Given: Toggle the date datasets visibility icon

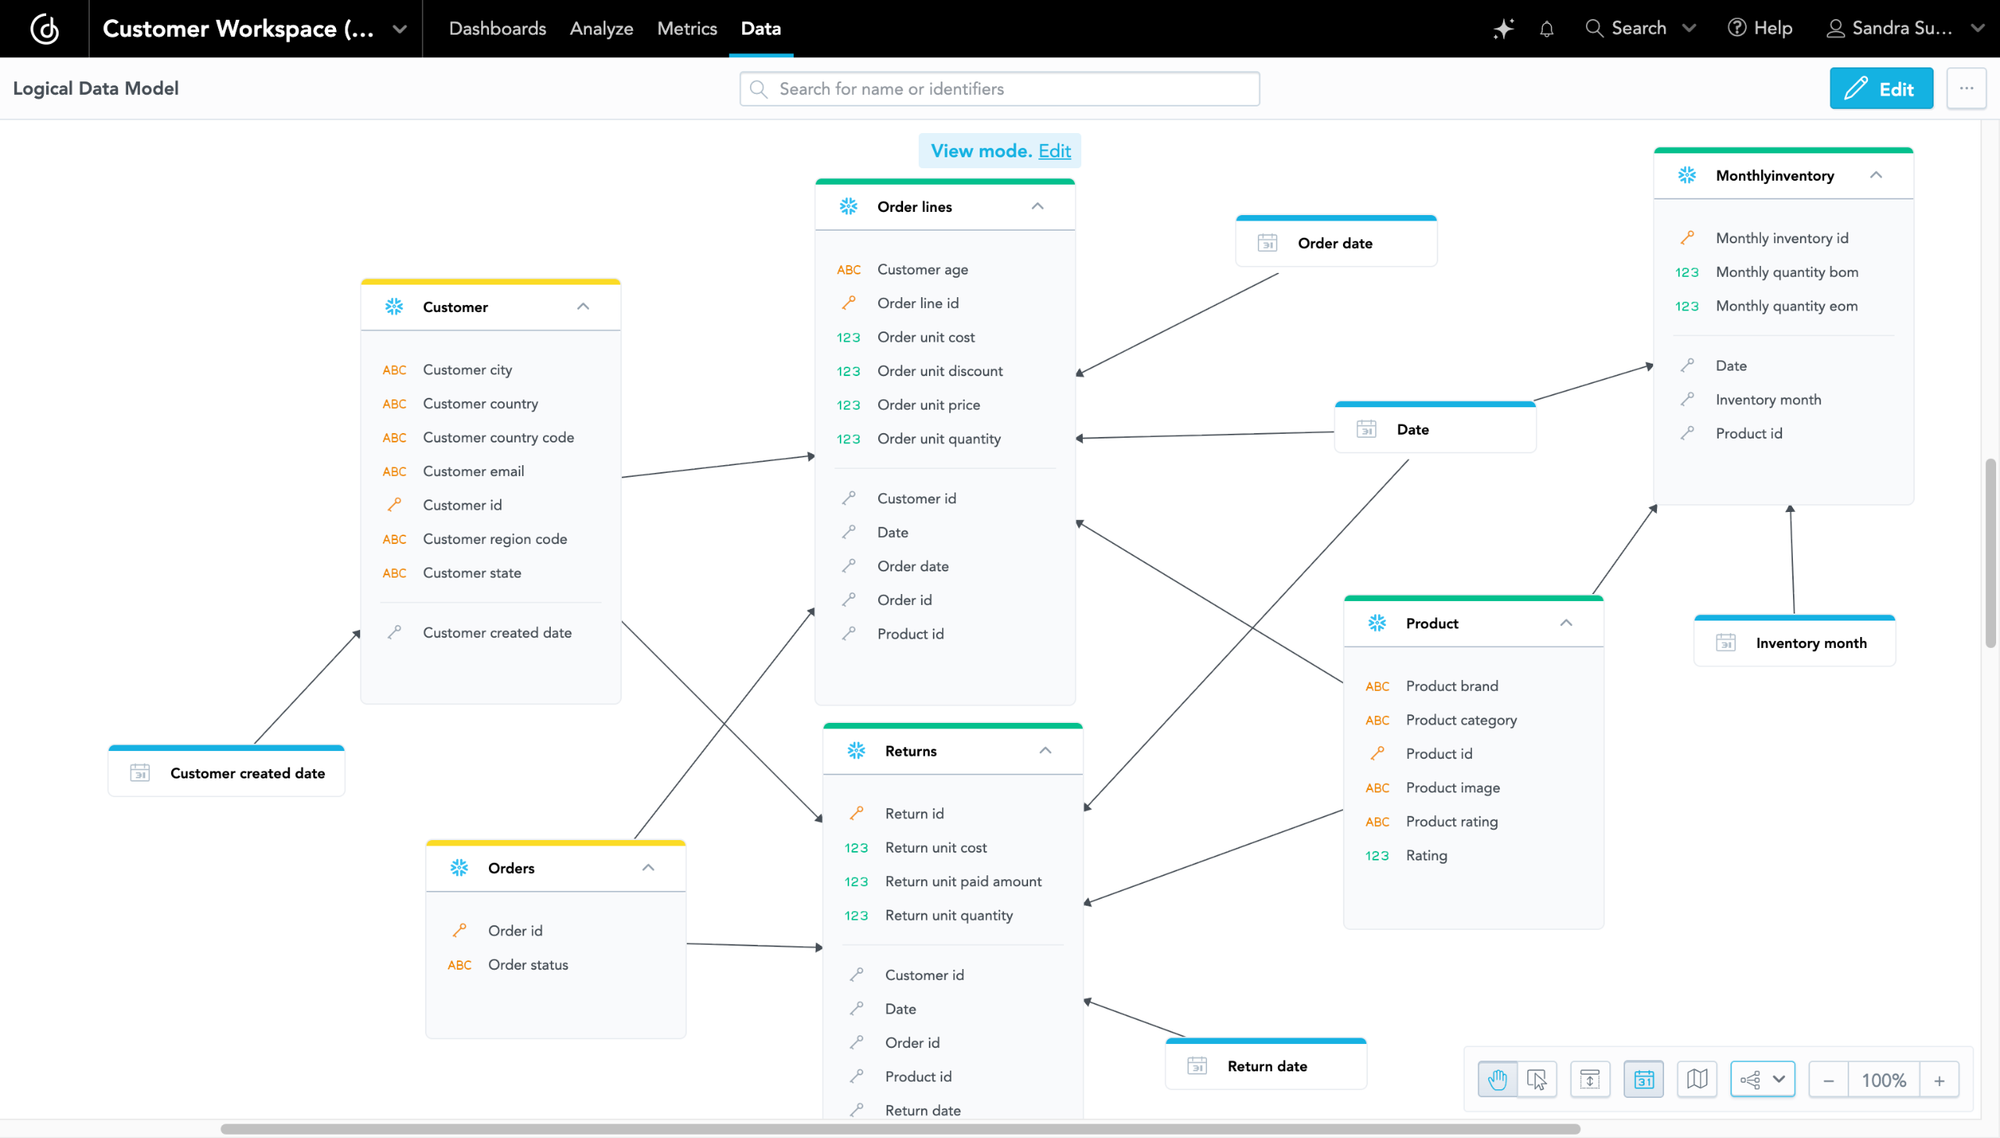Looking at the screenshot, I should point(1644,1079).
